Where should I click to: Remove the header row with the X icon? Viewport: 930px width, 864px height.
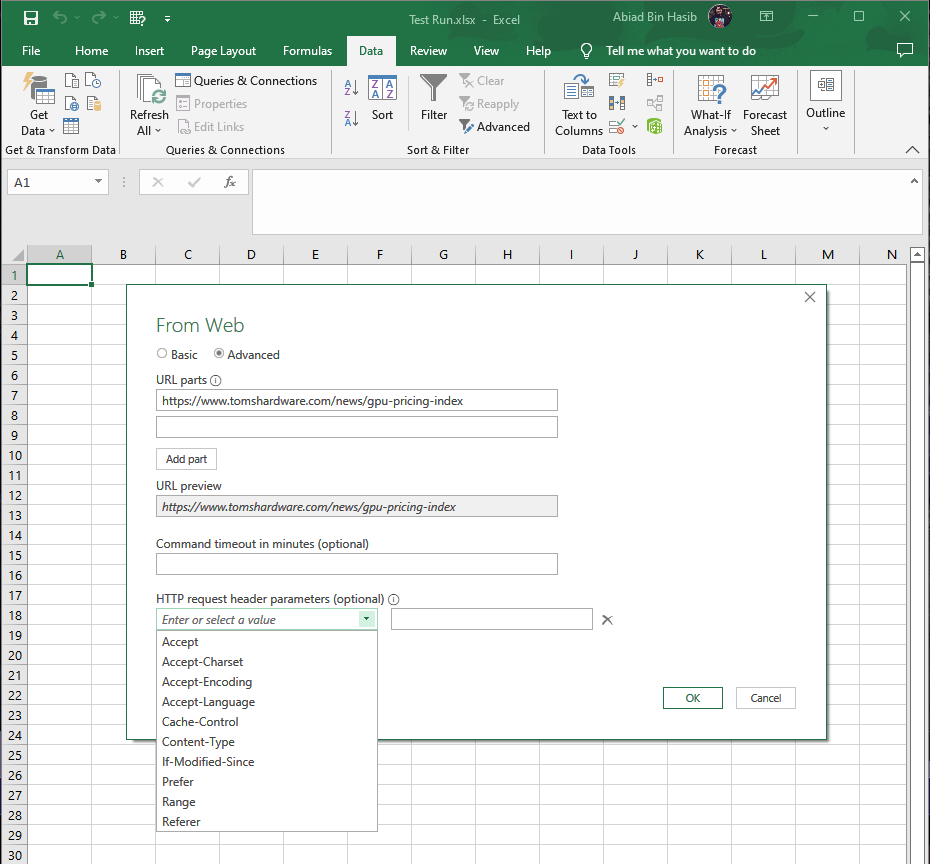click(x=607, y=620)
